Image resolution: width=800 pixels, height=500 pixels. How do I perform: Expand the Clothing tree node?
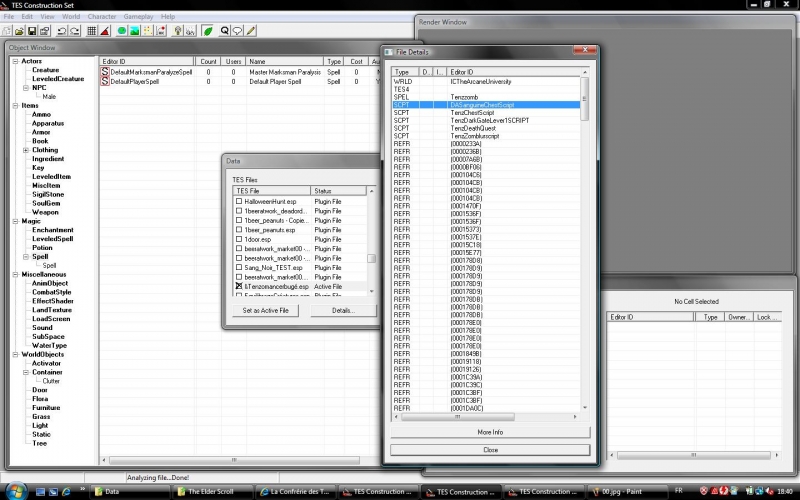[x=26, y=150]
